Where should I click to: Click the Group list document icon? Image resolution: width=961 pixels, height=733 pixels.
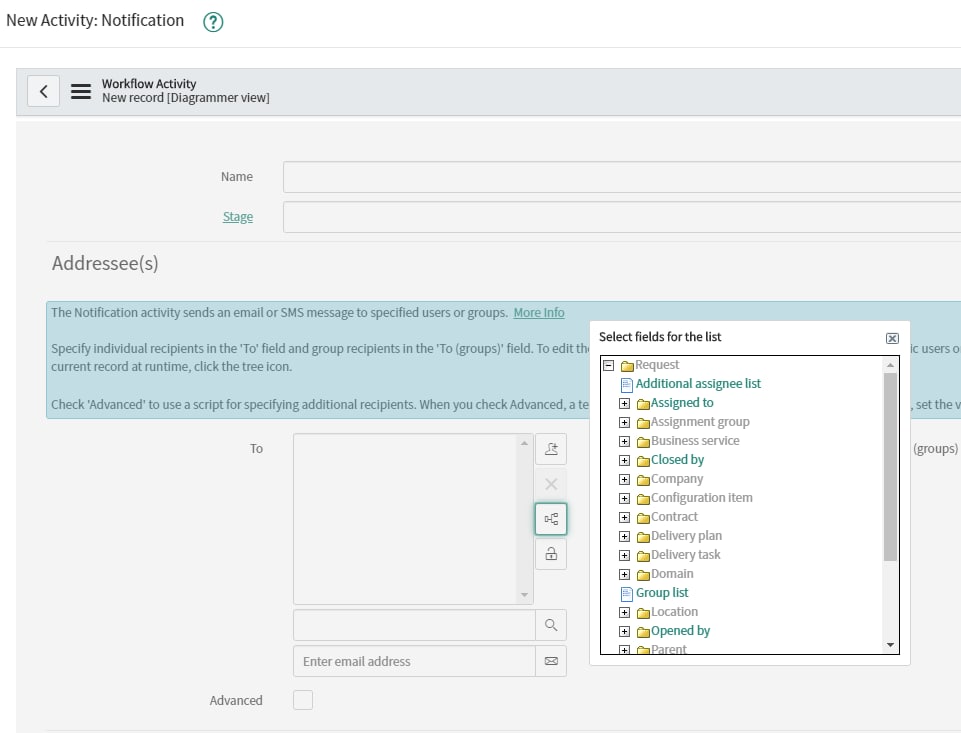point(626,594)
